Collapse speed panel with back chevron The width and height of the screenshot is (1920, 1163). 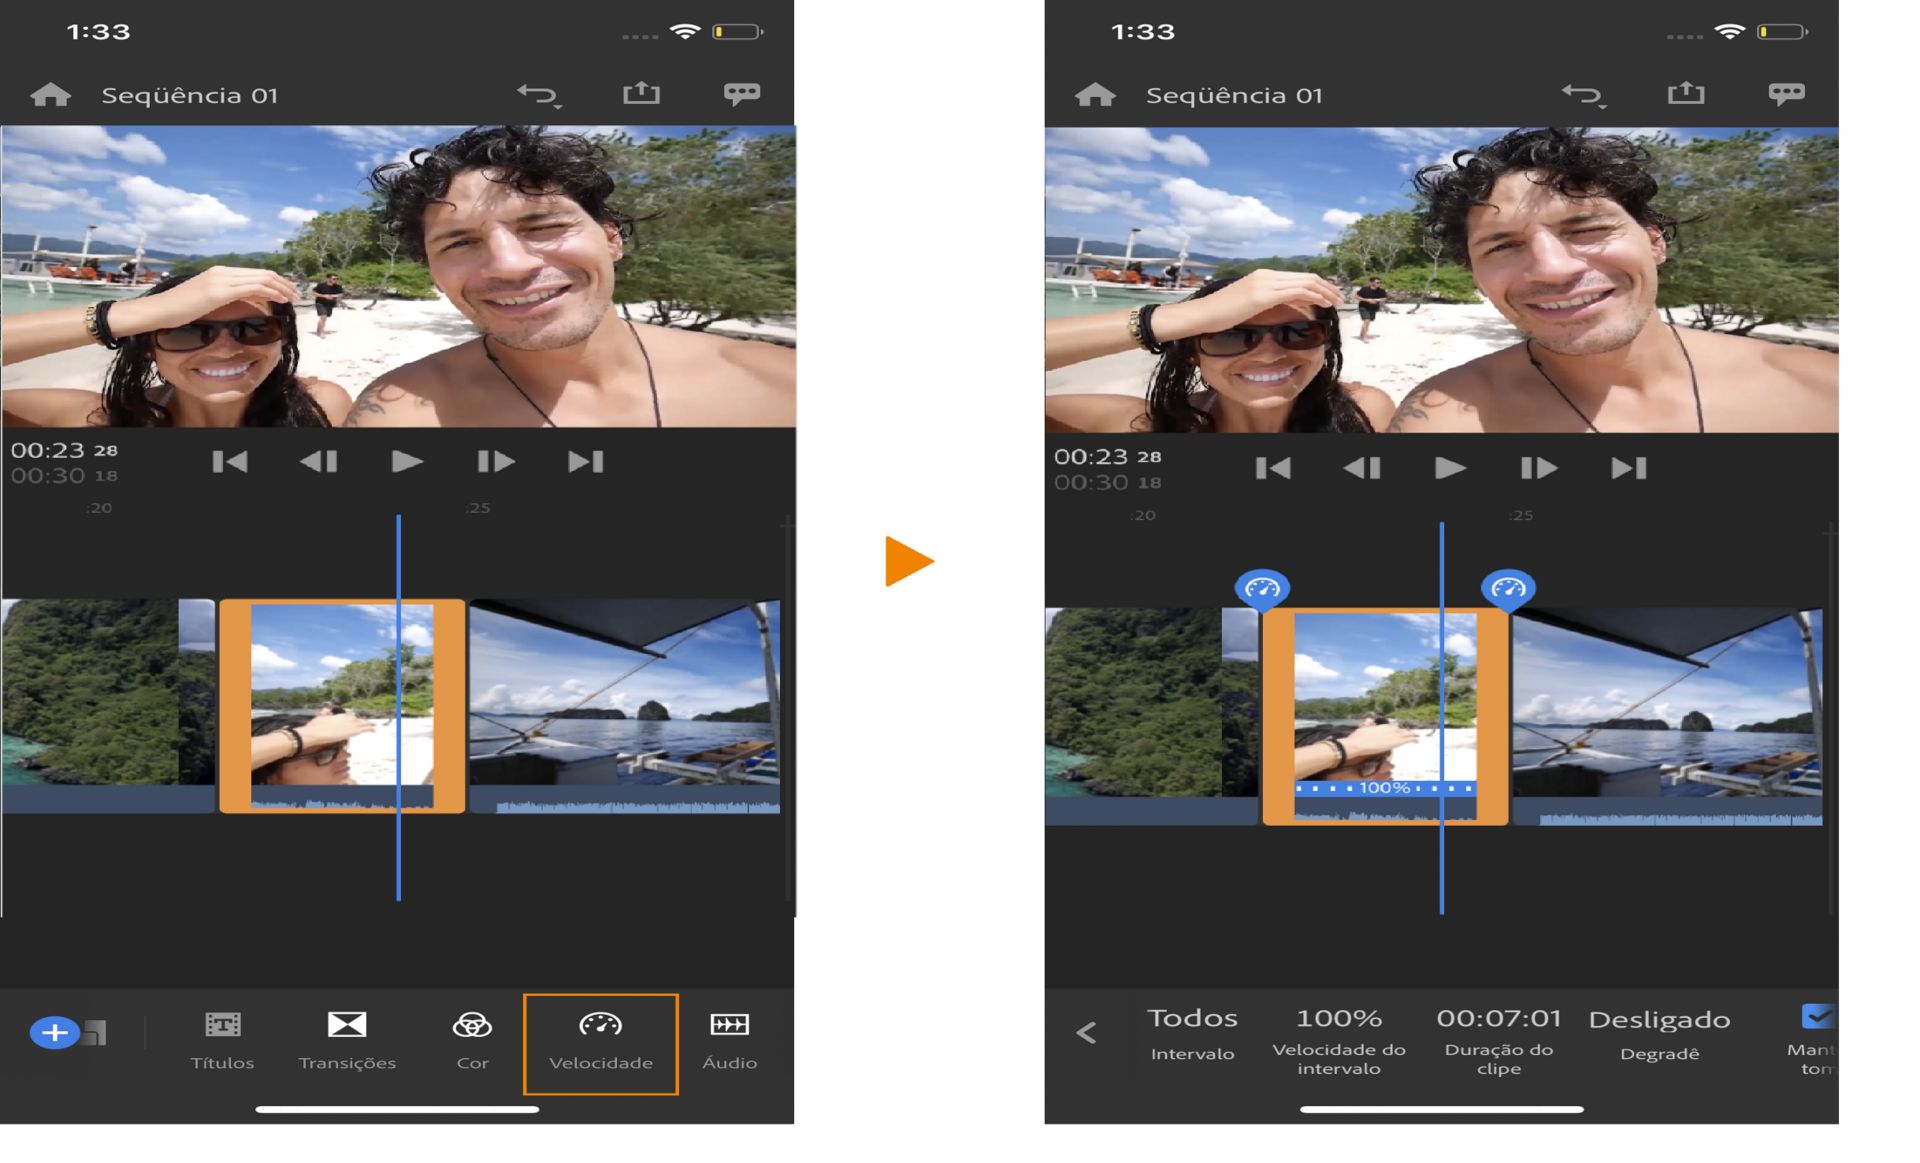[x=1087, y=1033]
